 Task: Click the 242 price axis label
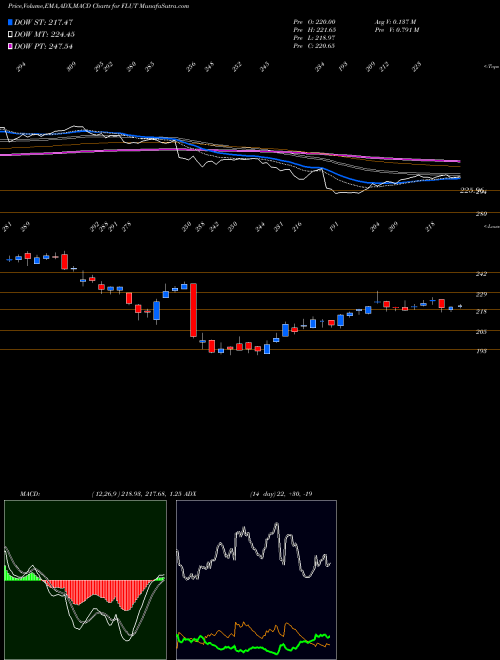481,274
